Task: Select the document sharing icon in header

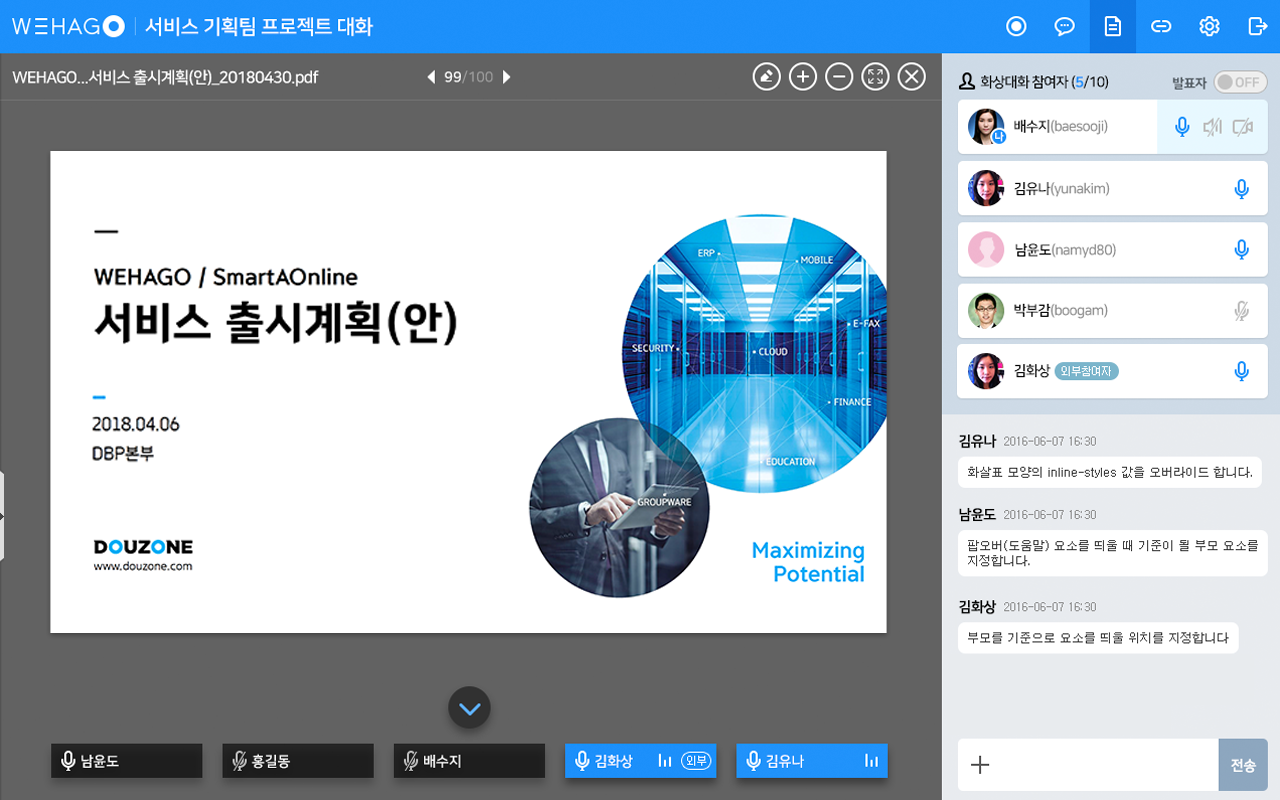Action: point(1113,26)
